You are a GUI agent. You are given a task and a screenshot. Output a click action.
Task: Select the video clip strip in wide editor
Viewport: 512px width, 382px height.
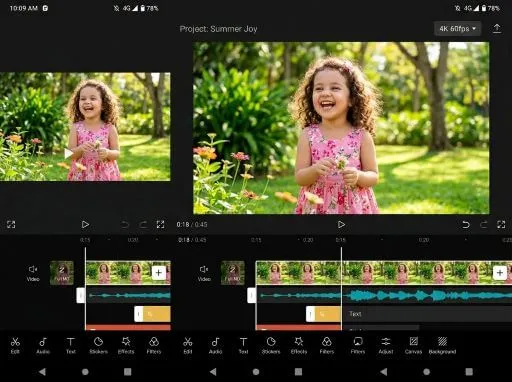384,273
